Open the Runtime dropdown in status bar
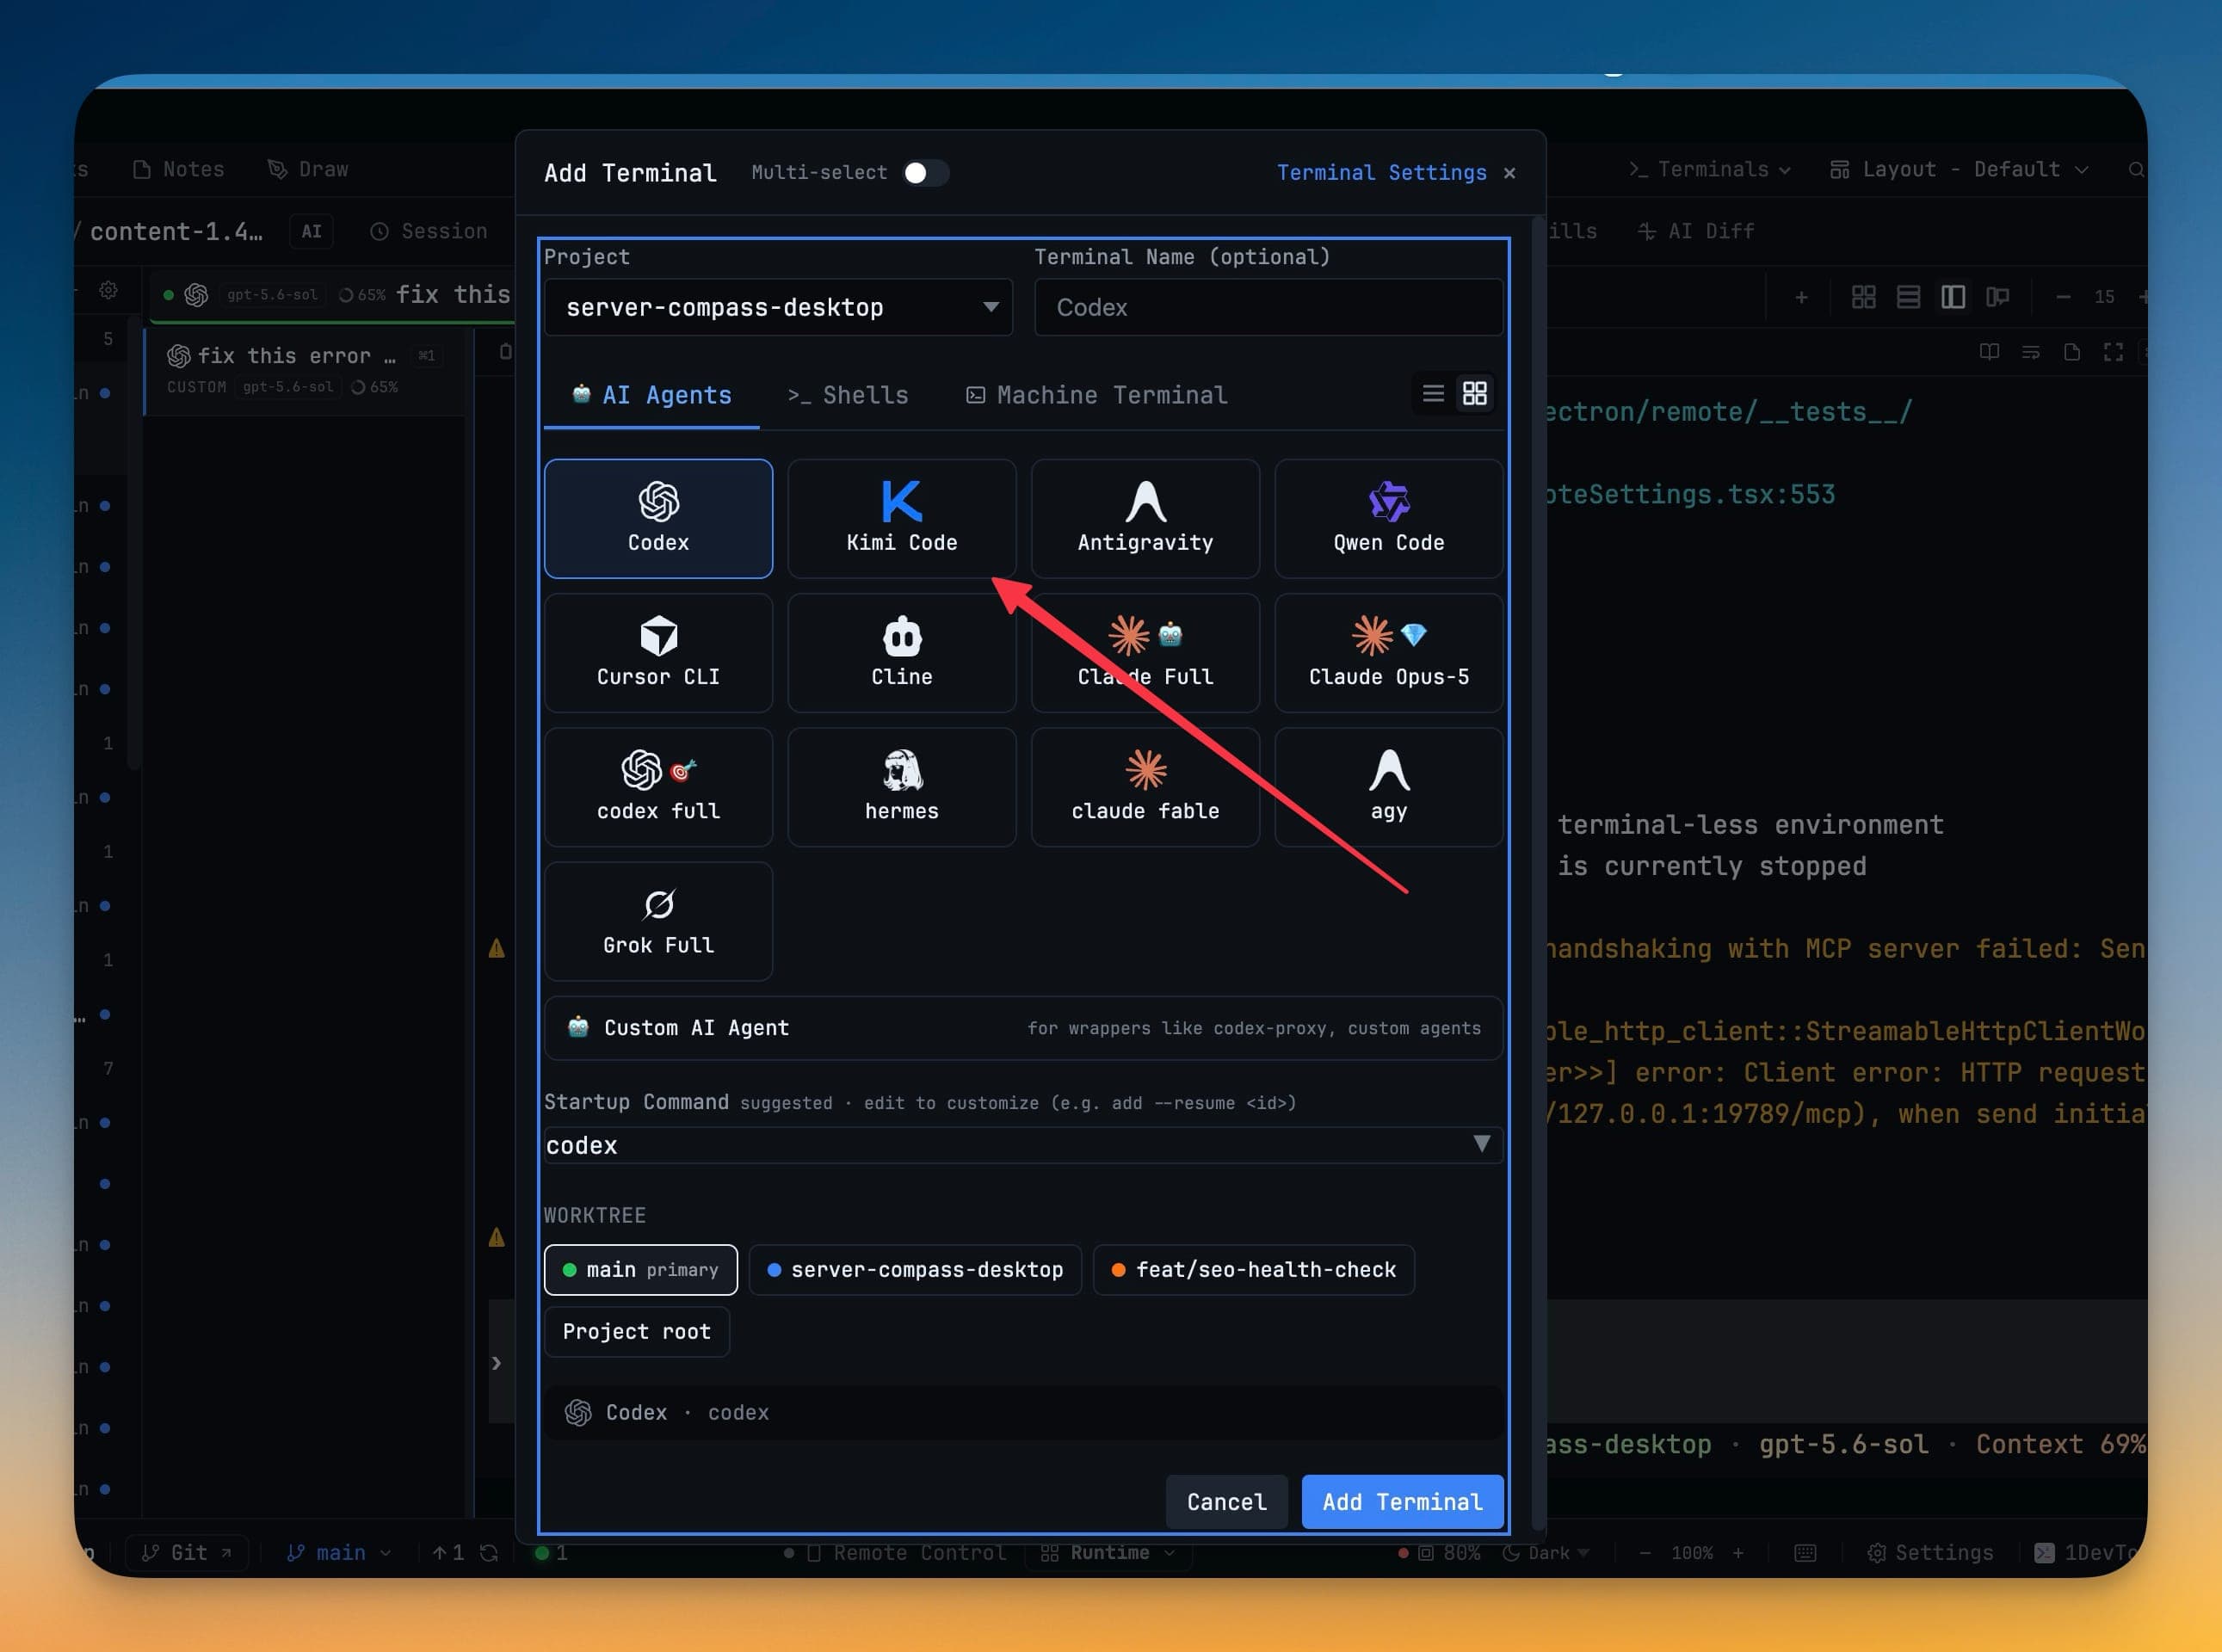This screenshot has width=2222, height=1652. [1108, 1553]
